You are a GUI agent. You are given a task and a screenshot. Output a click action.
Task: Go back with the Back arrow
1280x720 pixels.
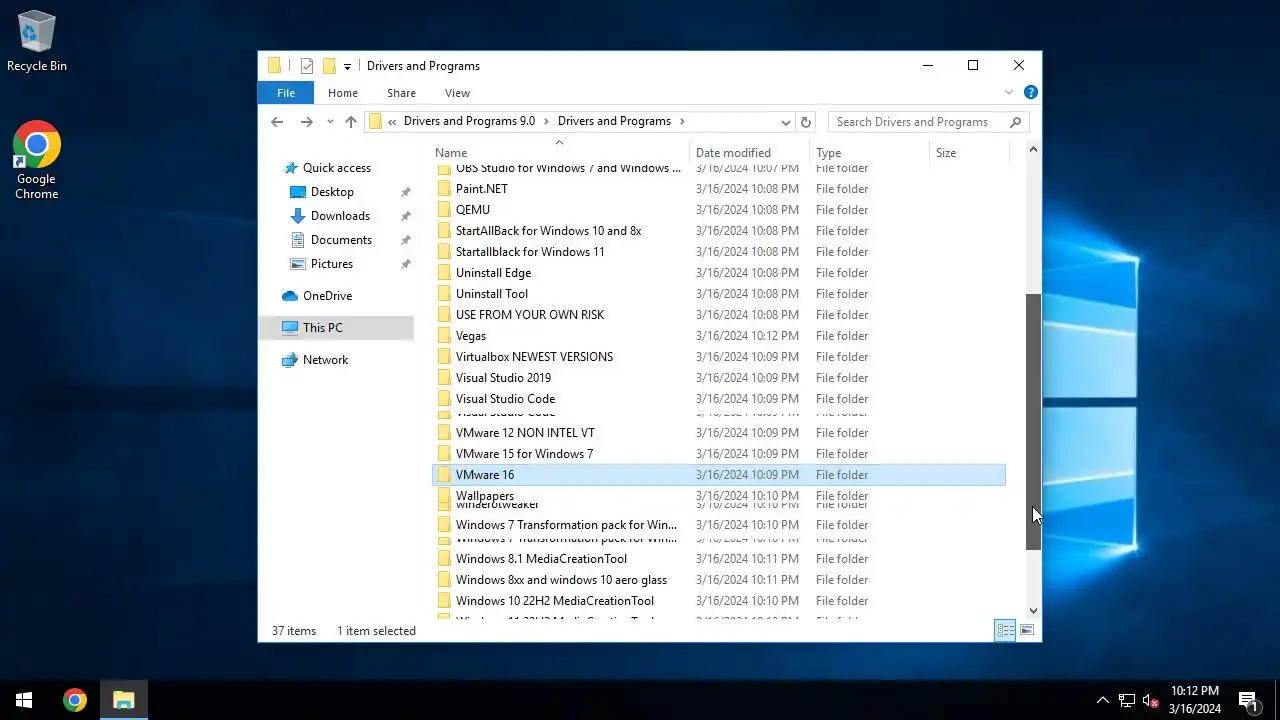pos(277,122)
